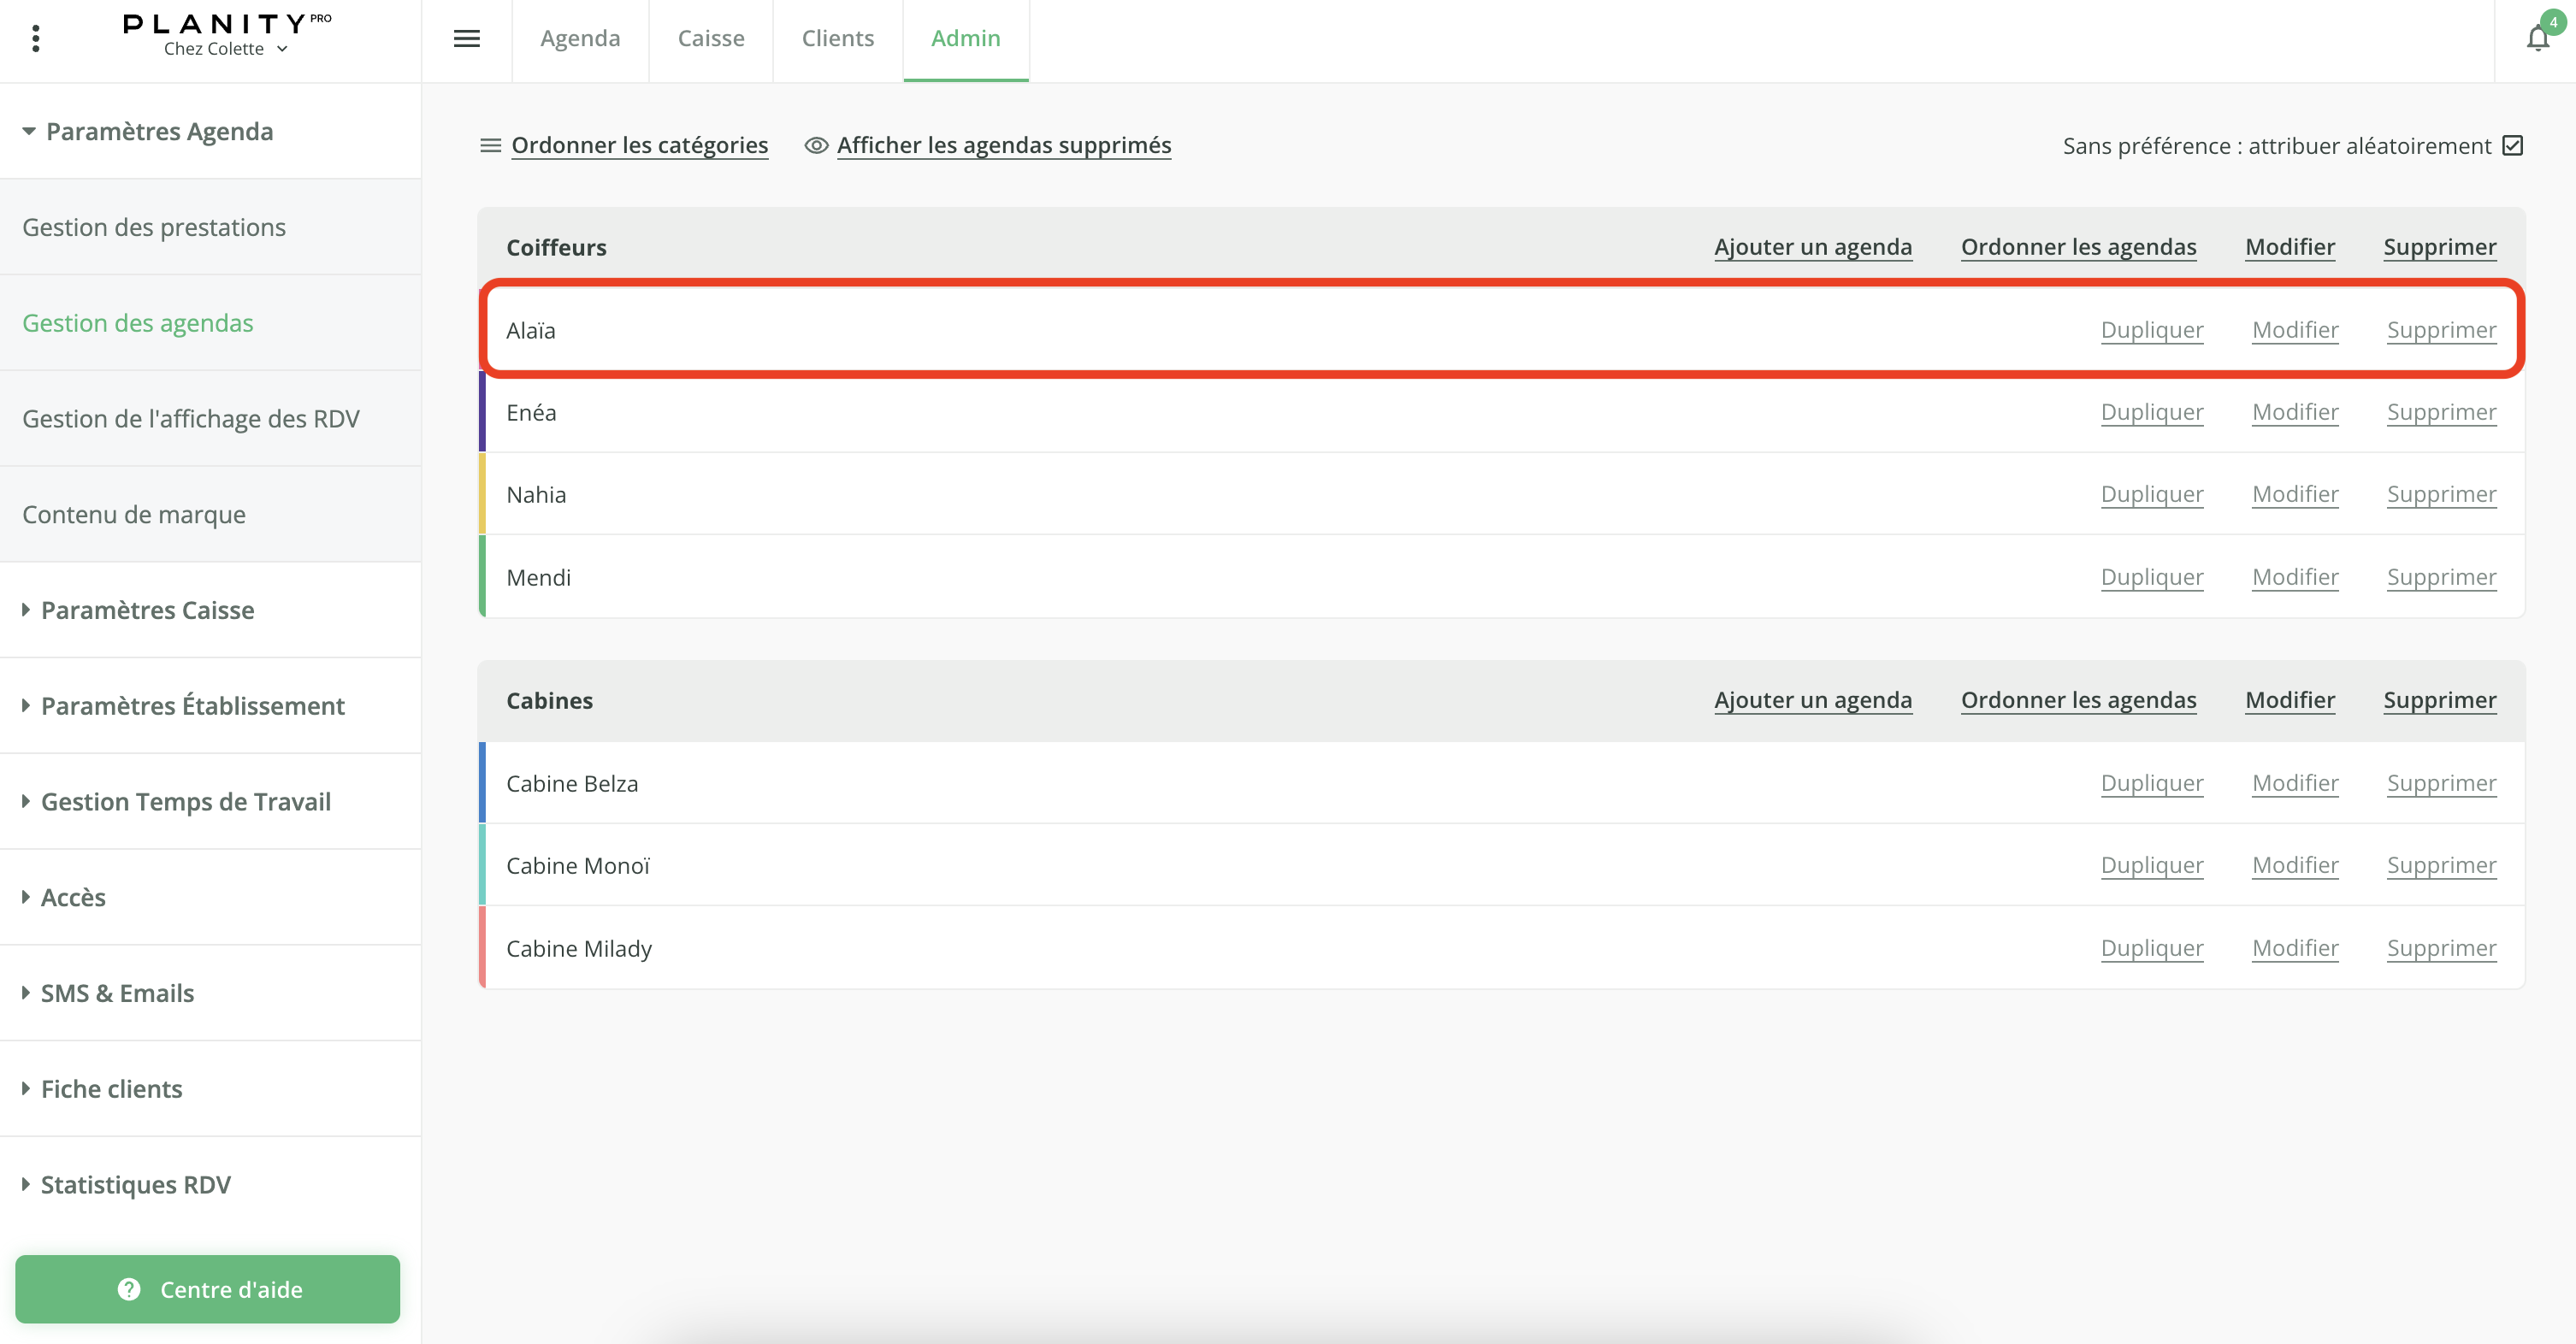Click Supprimer for the Nahia agenda

click(x=2441, y=494)
